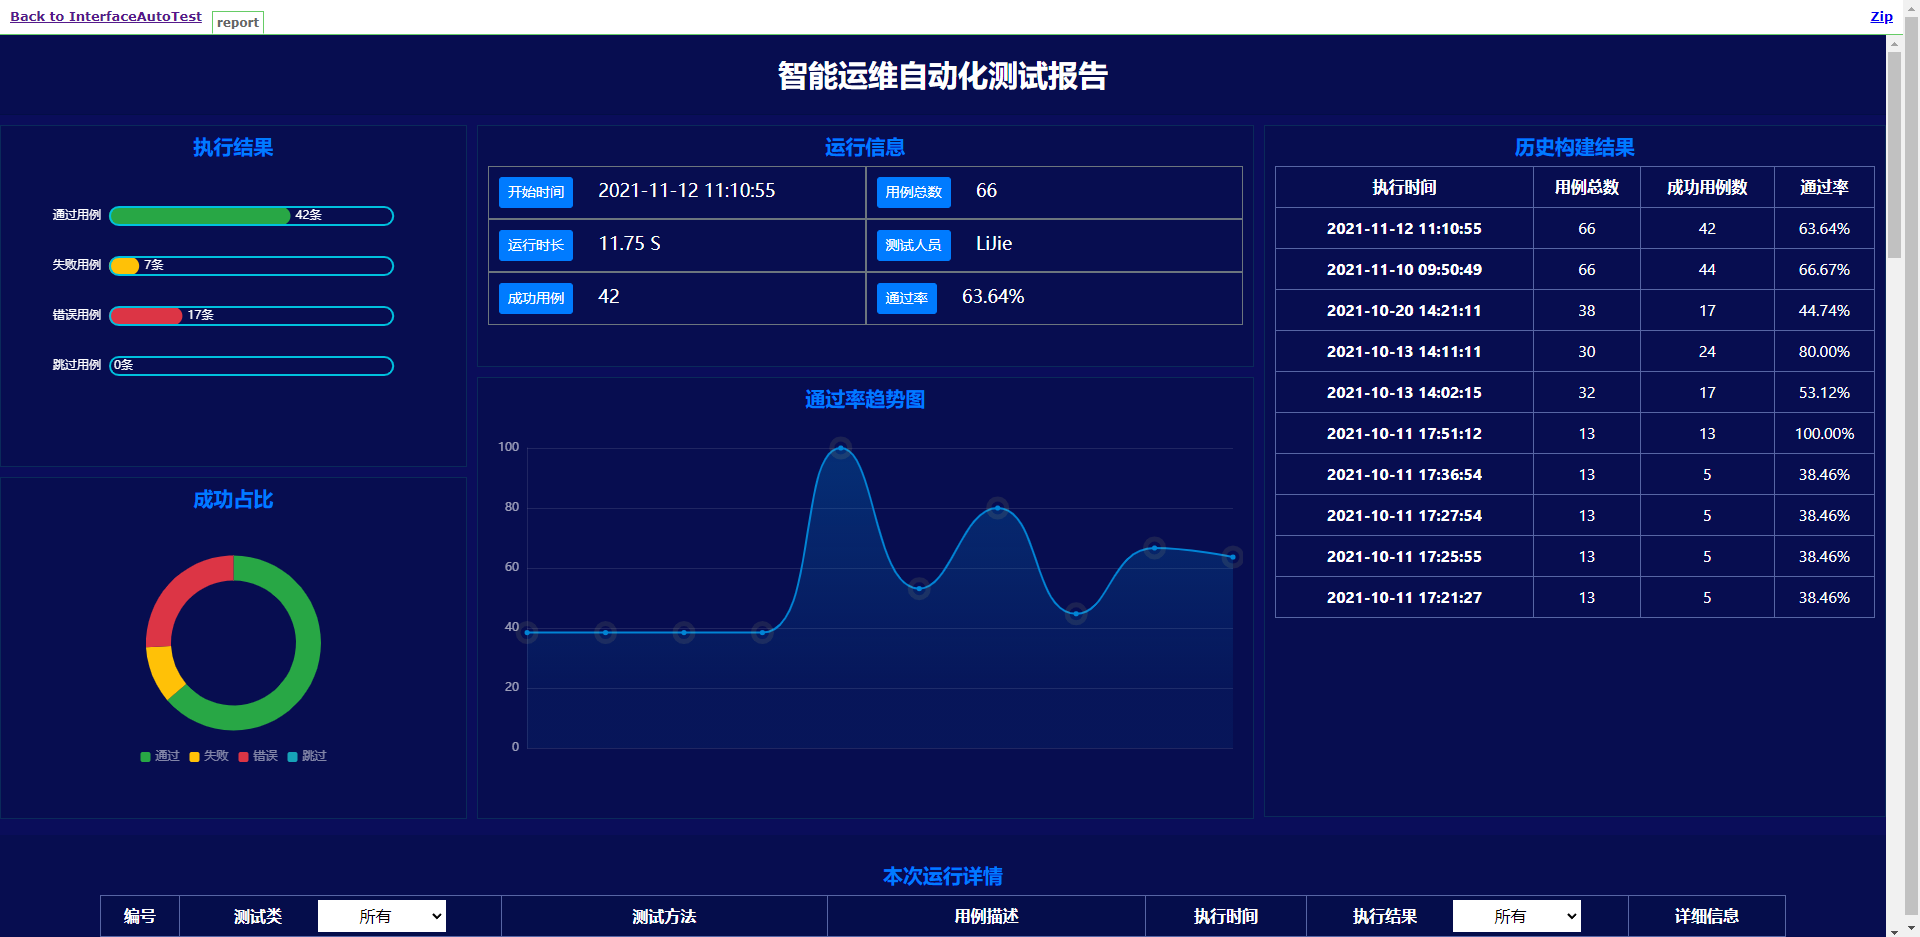
Task: Click the run duration value 11.75 S
Action: pos(629,244)
